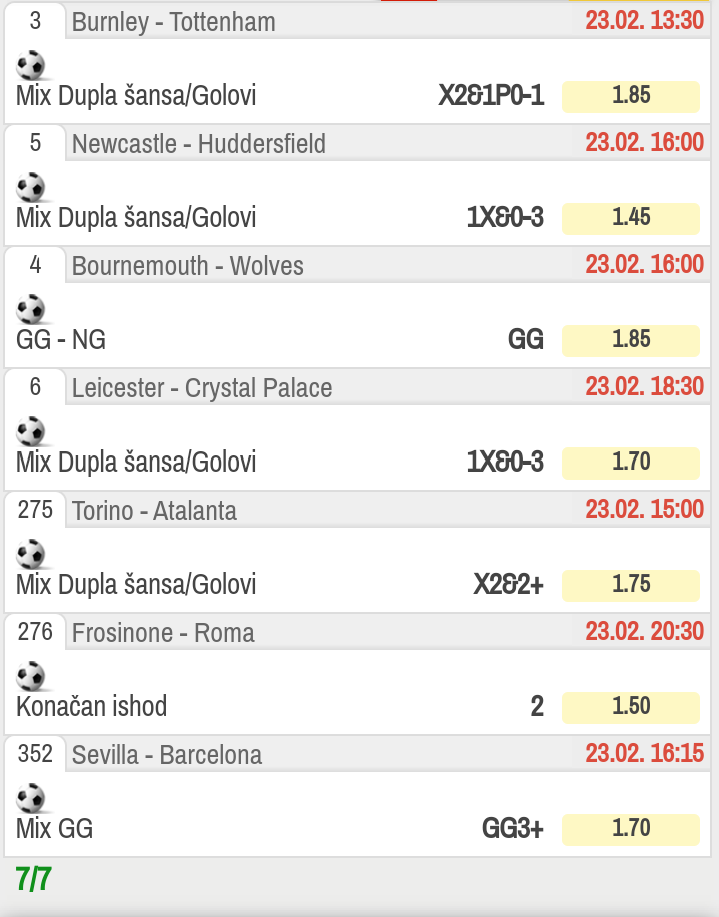Click the soccer ball icon under Newcastle - Huddersfield

pos(30,187)
